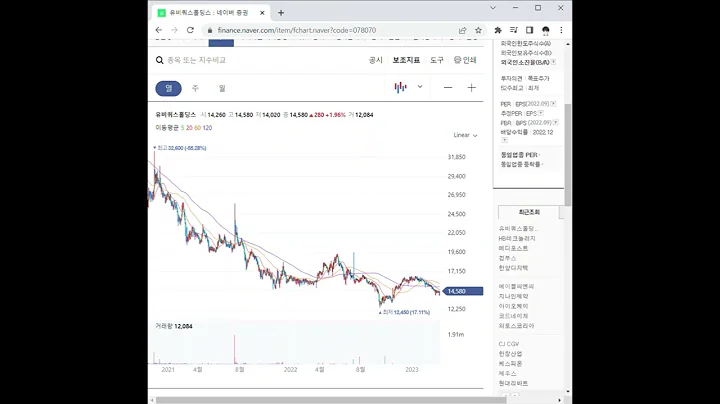
Task: Open 지나인제약 from recent list
Action: coord(513,296)
